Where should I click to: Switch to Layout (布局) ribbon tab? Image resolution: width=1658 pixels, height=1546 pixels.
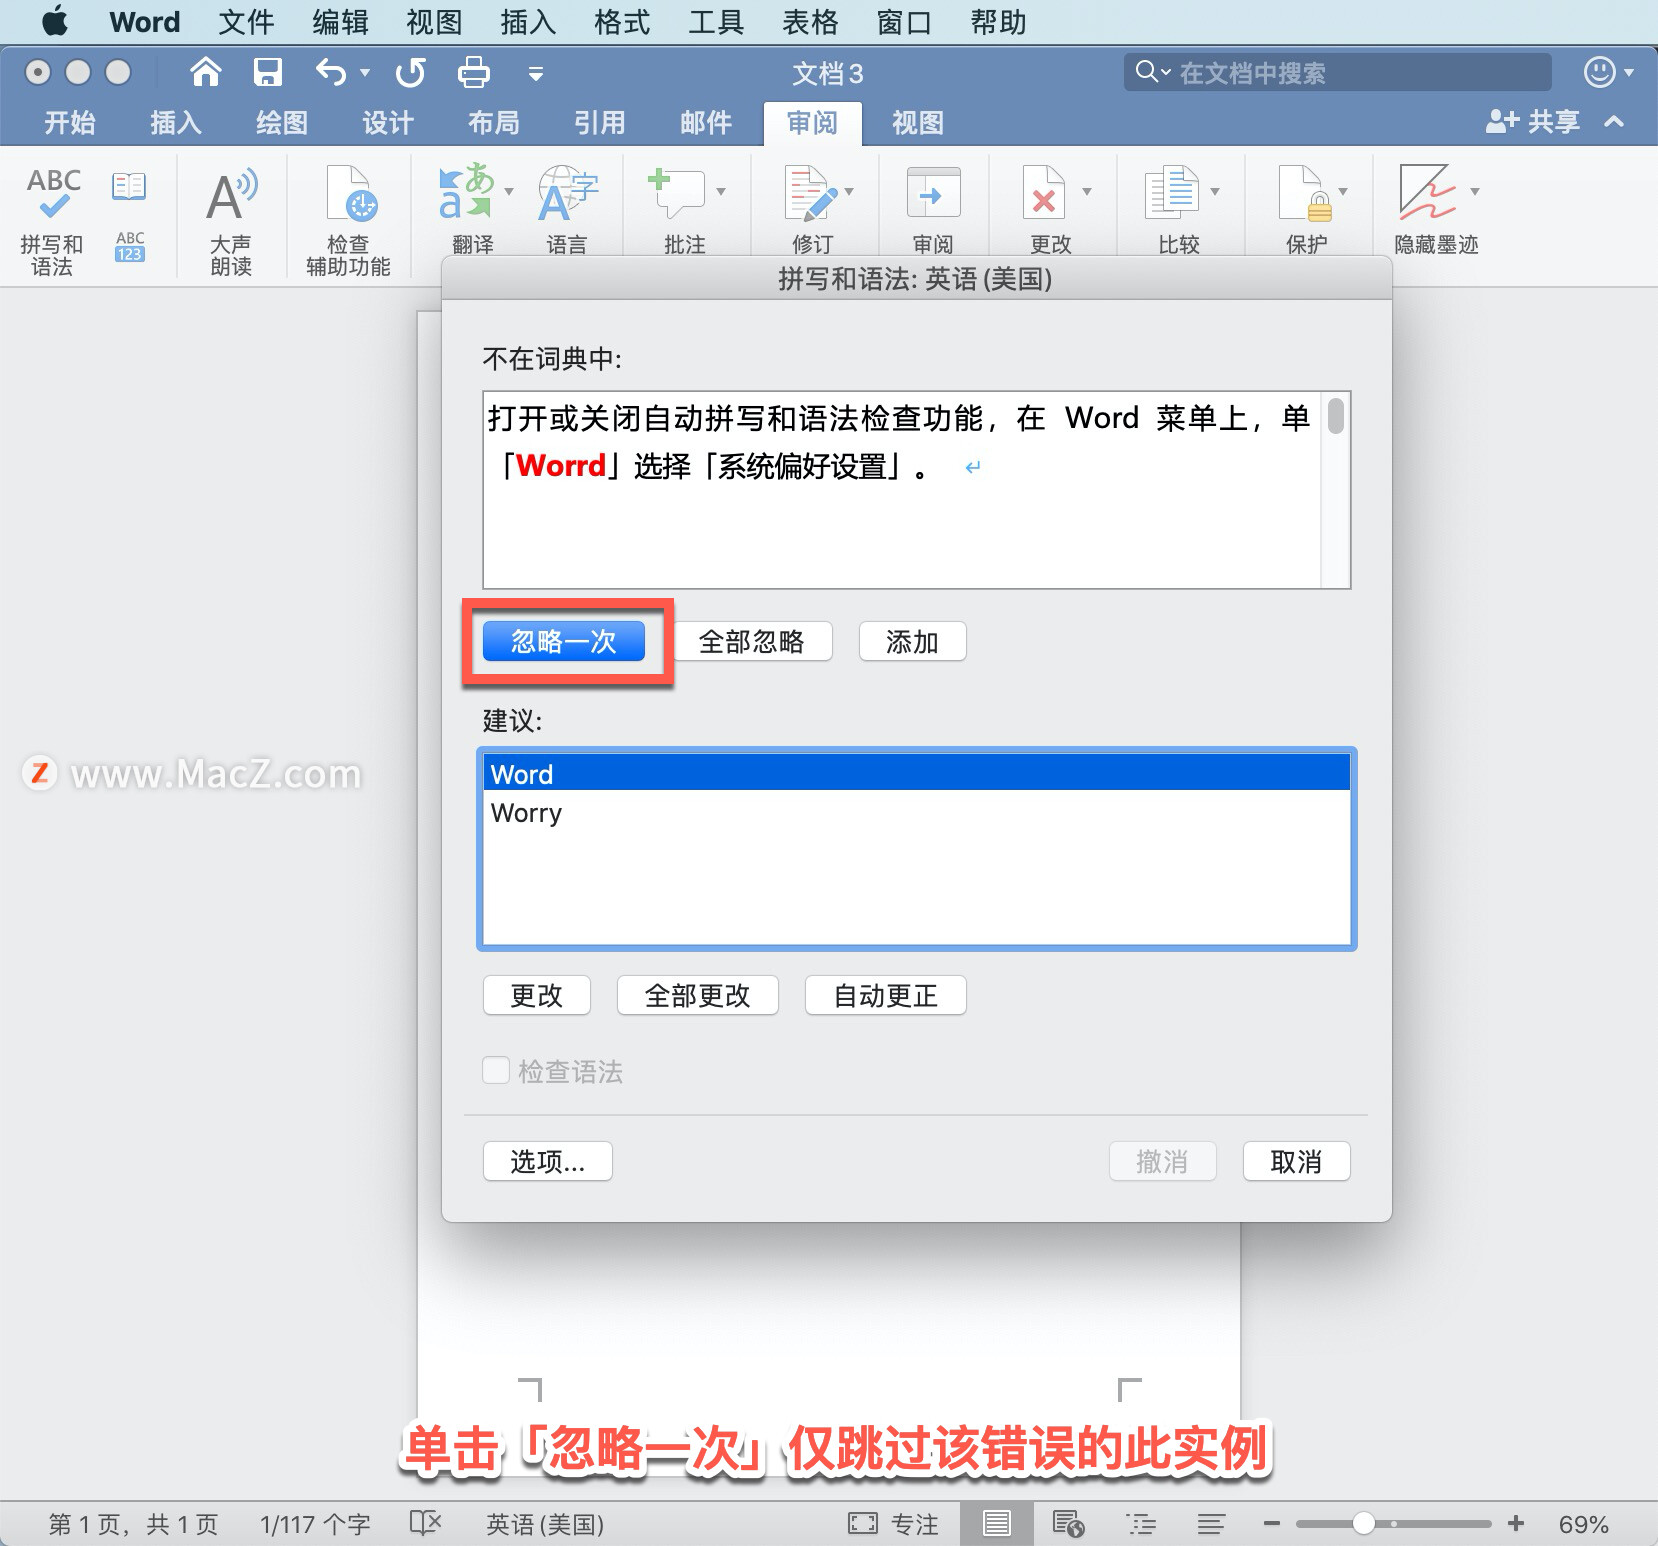[x=494, y=122]
